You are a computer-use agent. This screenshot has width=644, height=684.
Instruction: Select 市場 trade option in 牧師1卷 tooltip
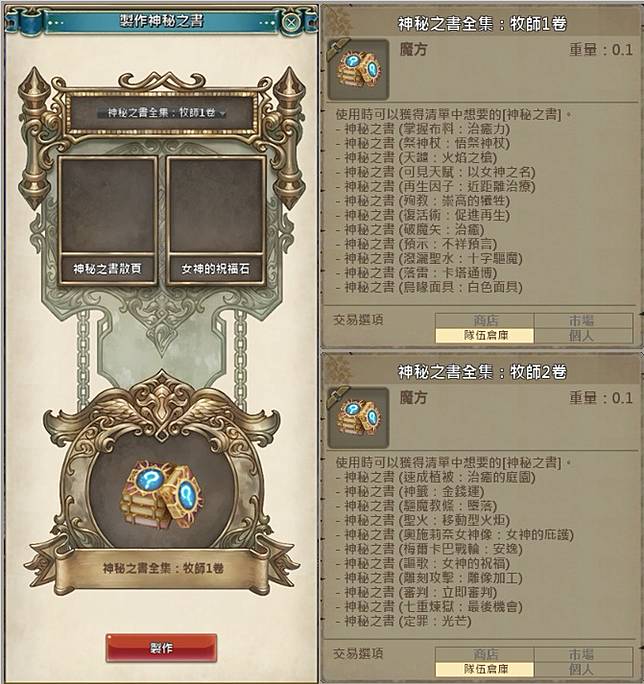tap(583, 321)
